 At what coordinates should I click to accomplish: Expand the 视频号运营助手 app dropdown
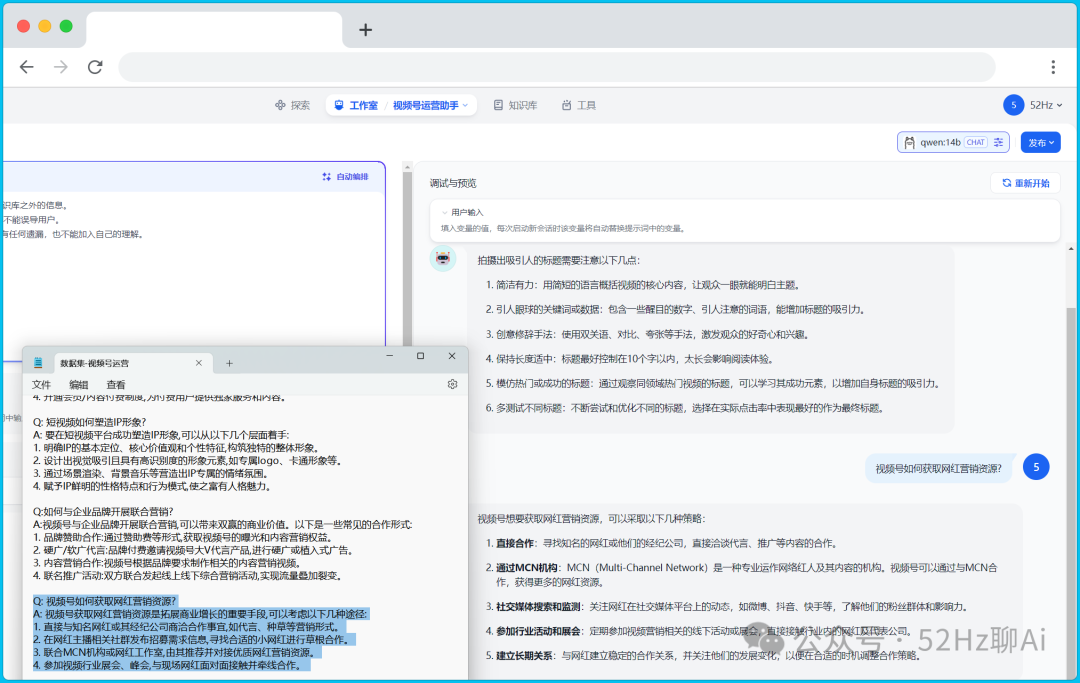click(x=430, y=105)
